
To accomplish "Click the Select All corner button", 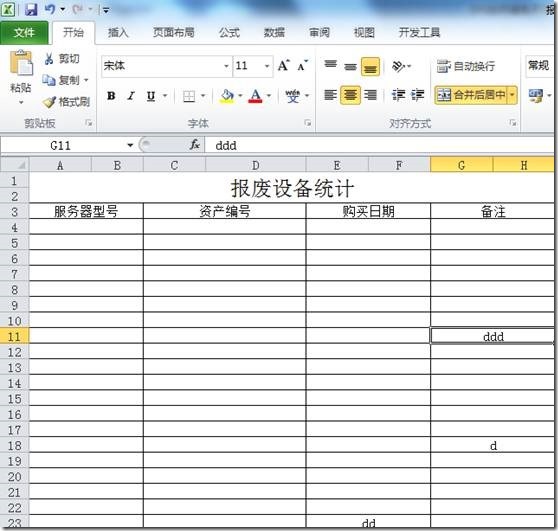I will tap(15, 165).
